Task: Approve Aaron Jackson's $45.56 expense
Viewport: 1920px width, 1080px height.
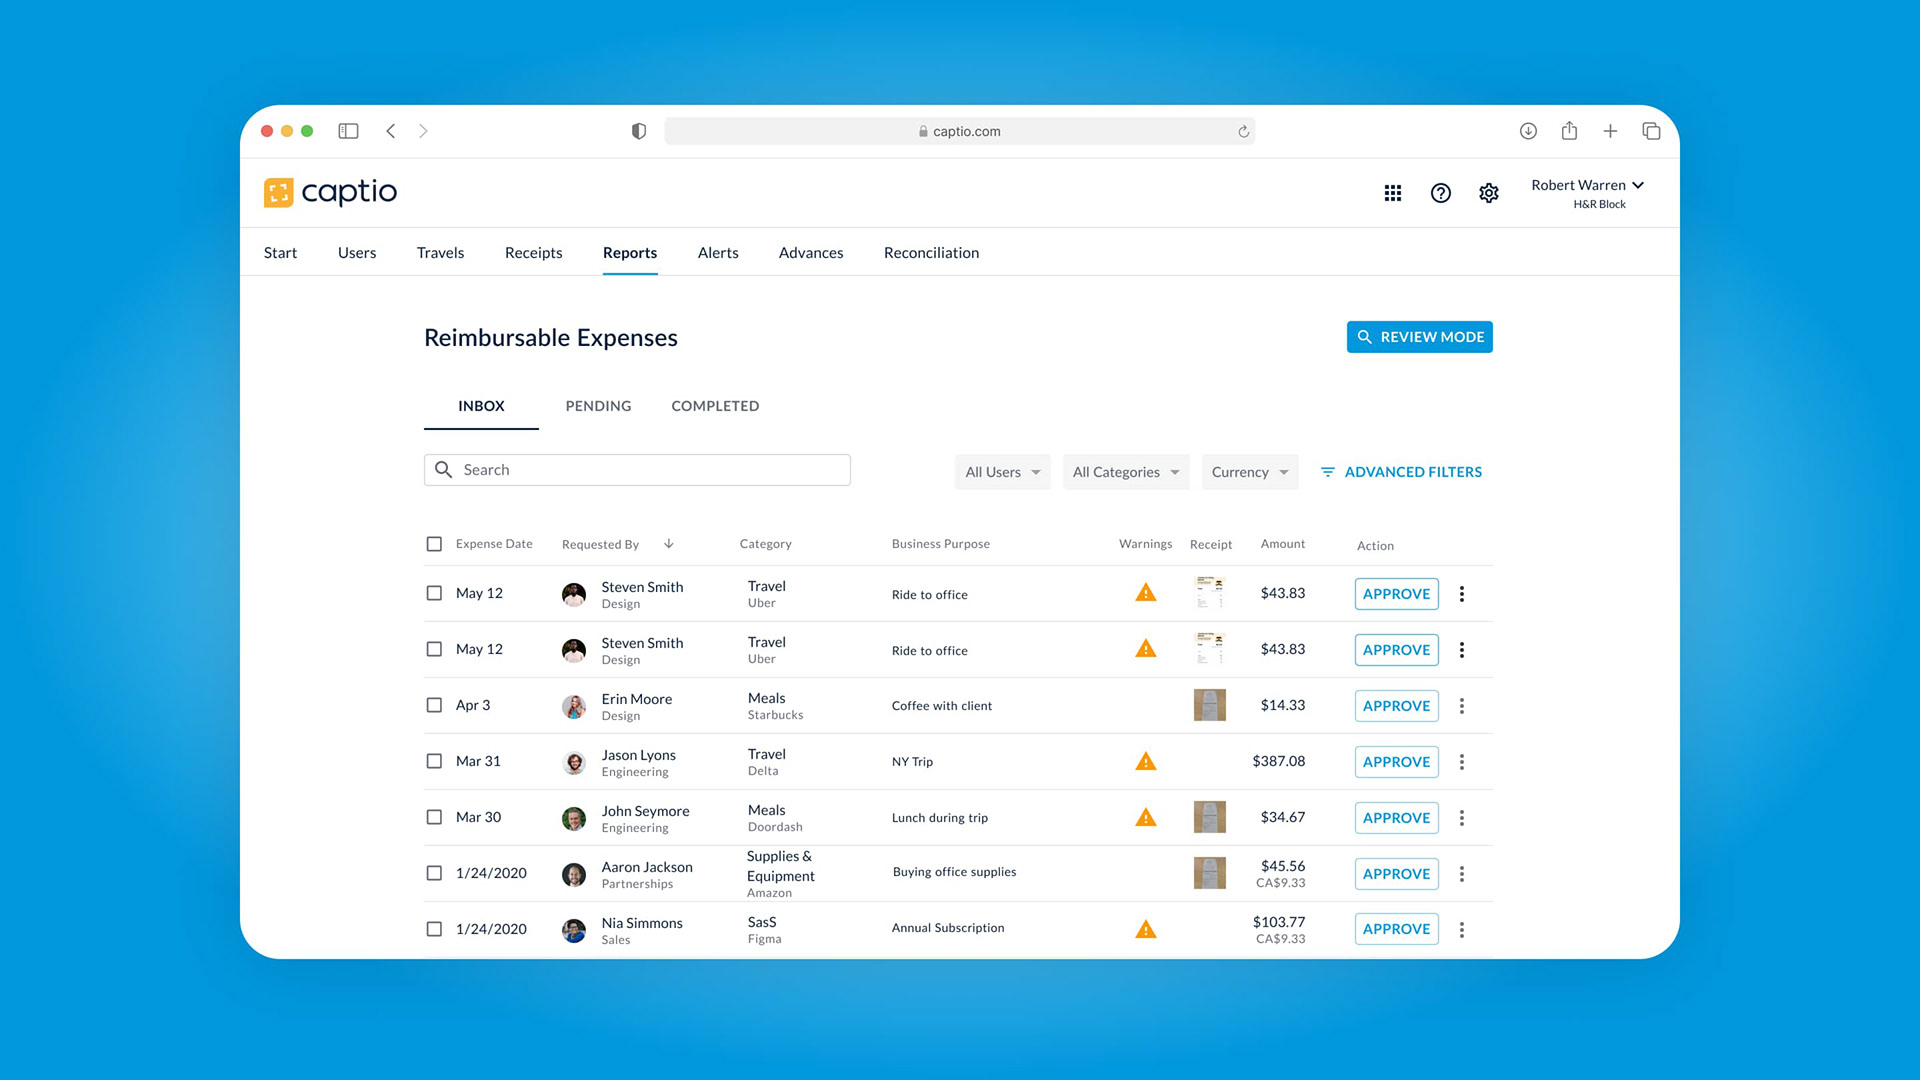Action: point(1396,874)
